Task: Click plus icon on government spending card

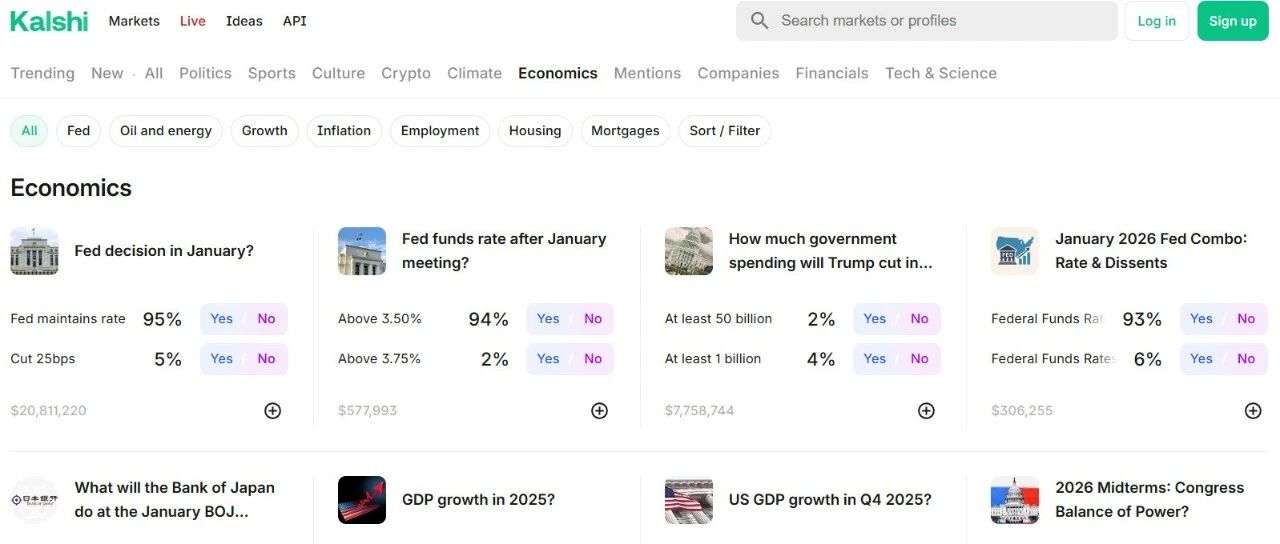Action: click(926, 410)
